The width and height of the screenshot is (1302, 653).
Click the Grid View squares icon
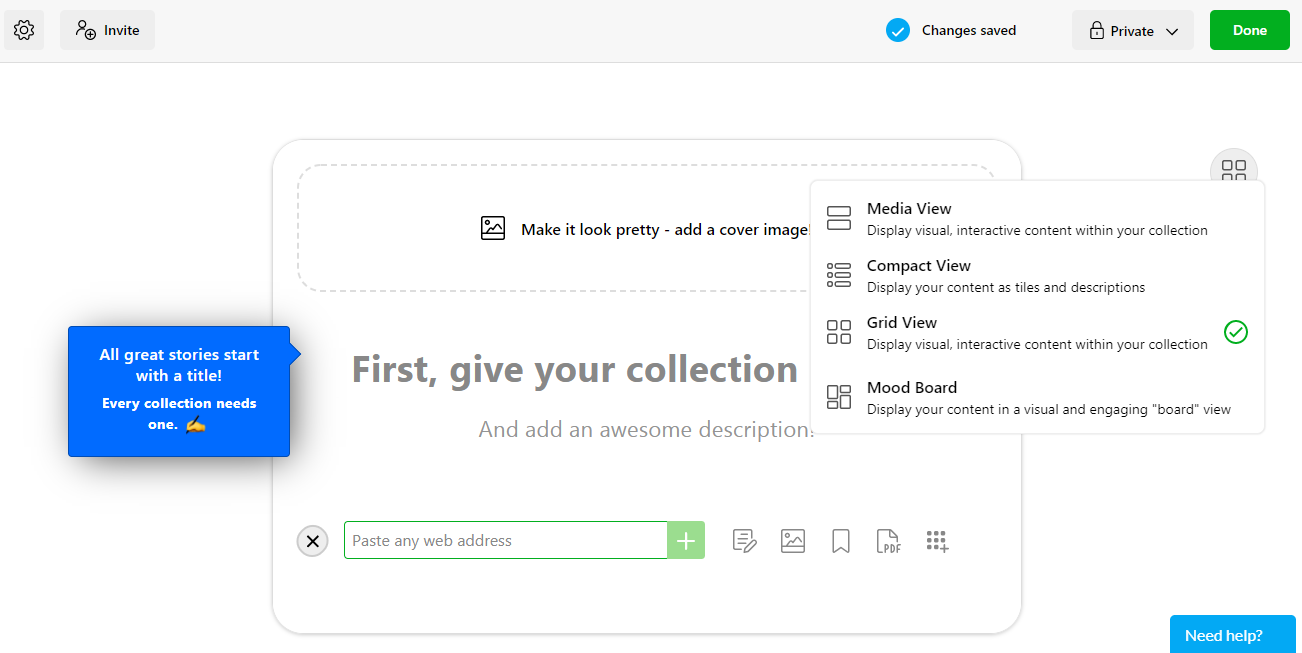point(839,332)
